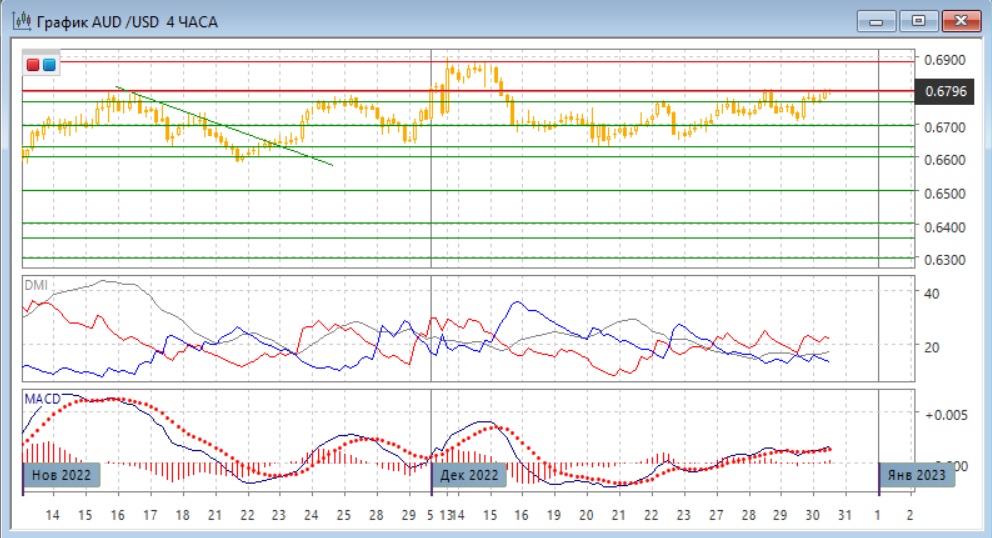This screenshot has width=992, height=538.
Task: Click the DMI indicator label
Action: [x=35, y=285]
